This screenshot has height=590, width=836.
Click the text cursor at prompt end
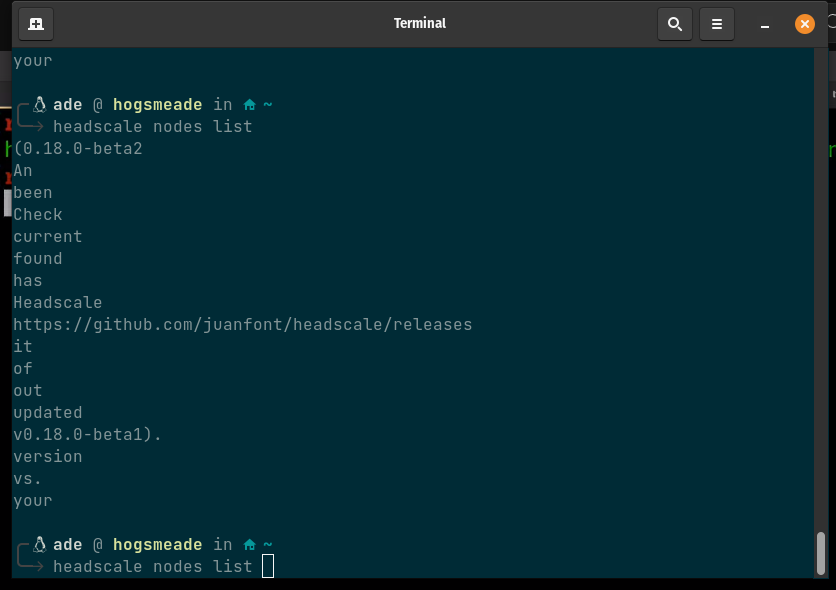[x=268, y=566]
